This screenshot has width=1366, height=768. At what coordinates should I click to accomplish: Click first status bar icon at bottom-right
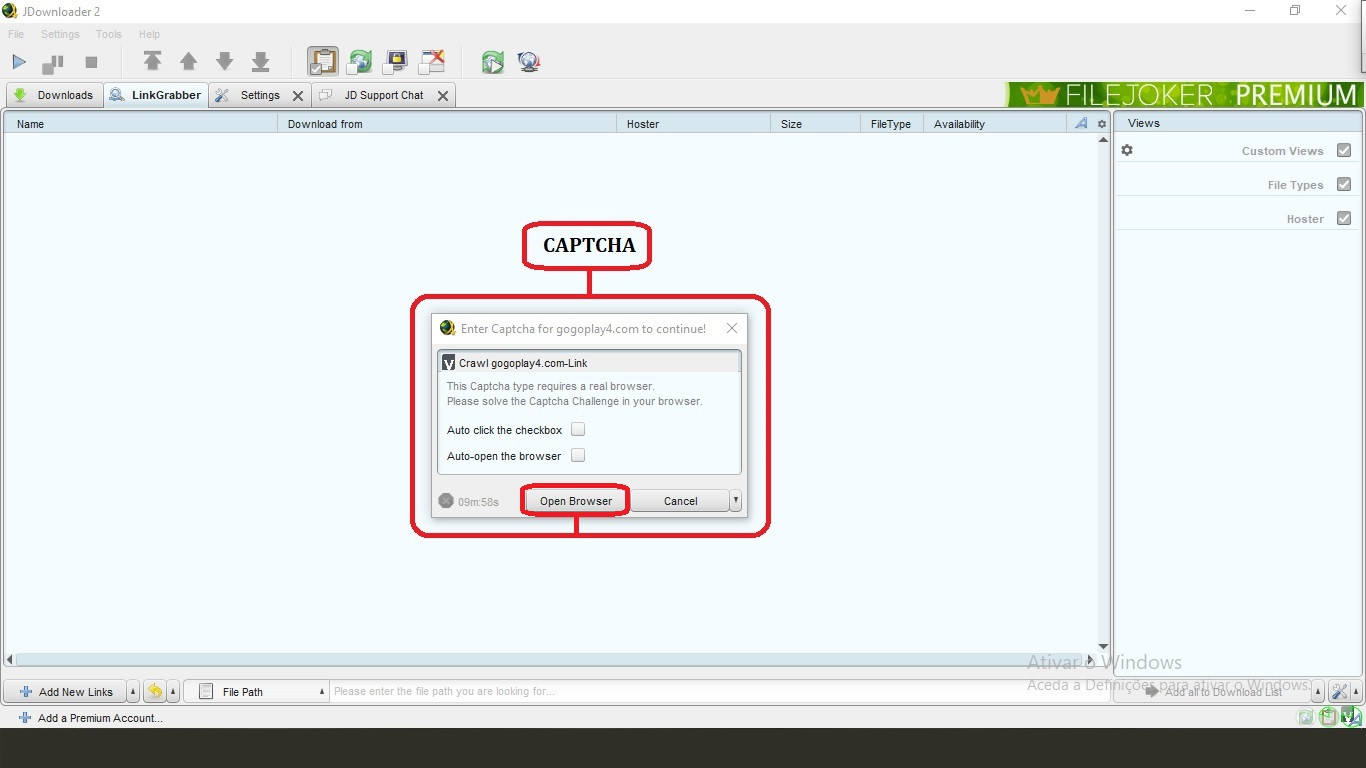point(1305,717)
